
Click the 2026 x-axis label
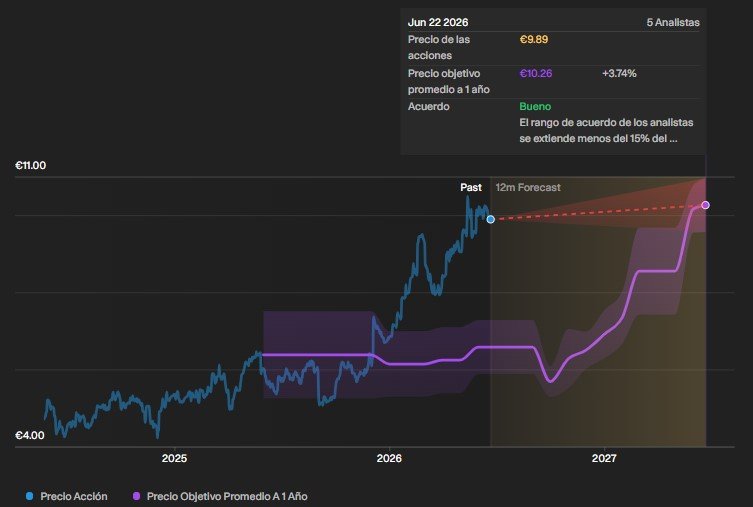[389, 458]
